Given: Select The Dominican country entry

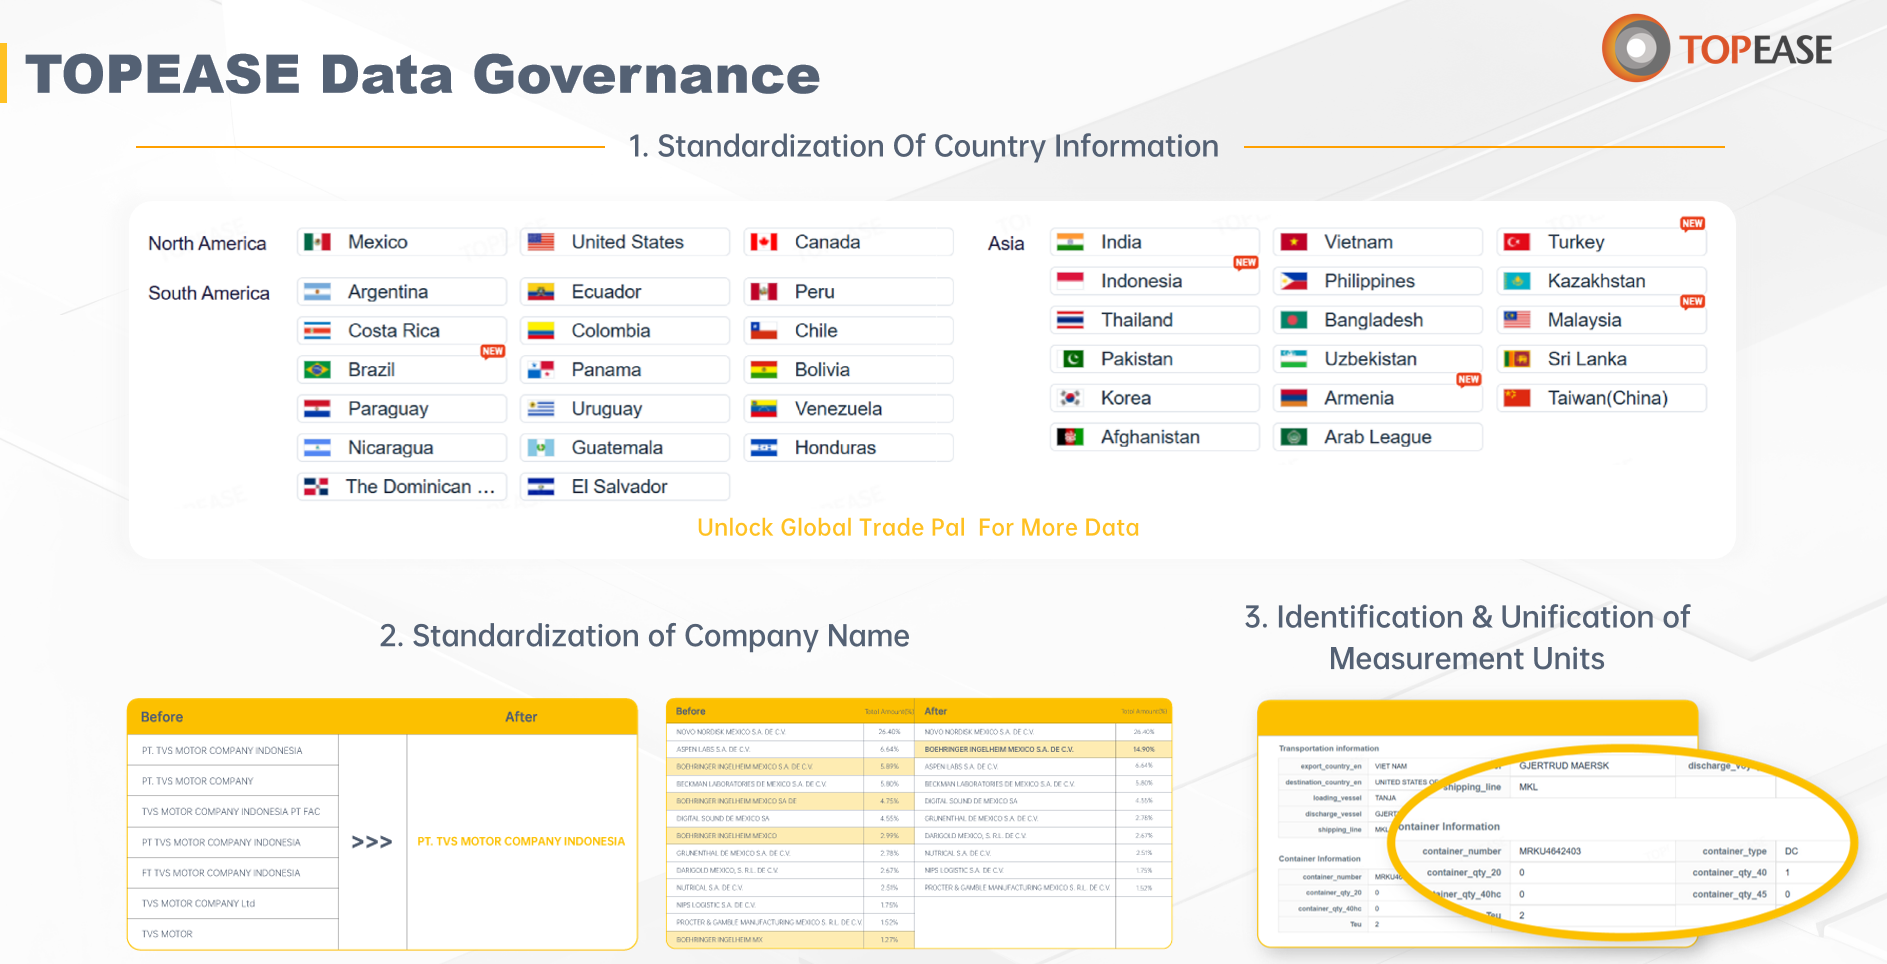Looking at the screenshot, I should pos(402,487).
